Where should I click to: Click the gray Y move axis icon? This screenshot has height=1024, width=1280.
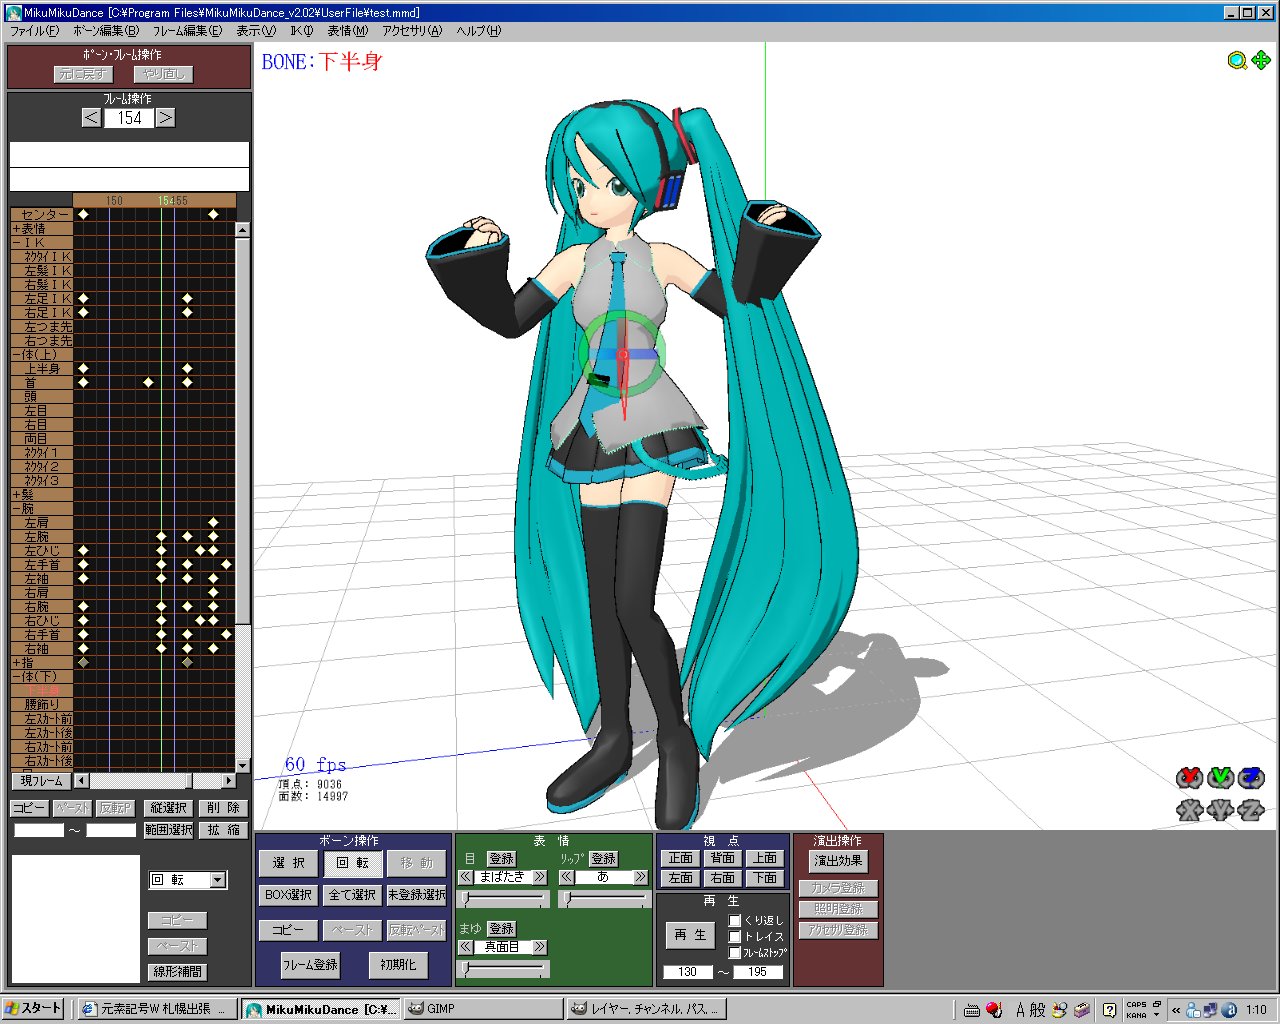point(1220,810)
